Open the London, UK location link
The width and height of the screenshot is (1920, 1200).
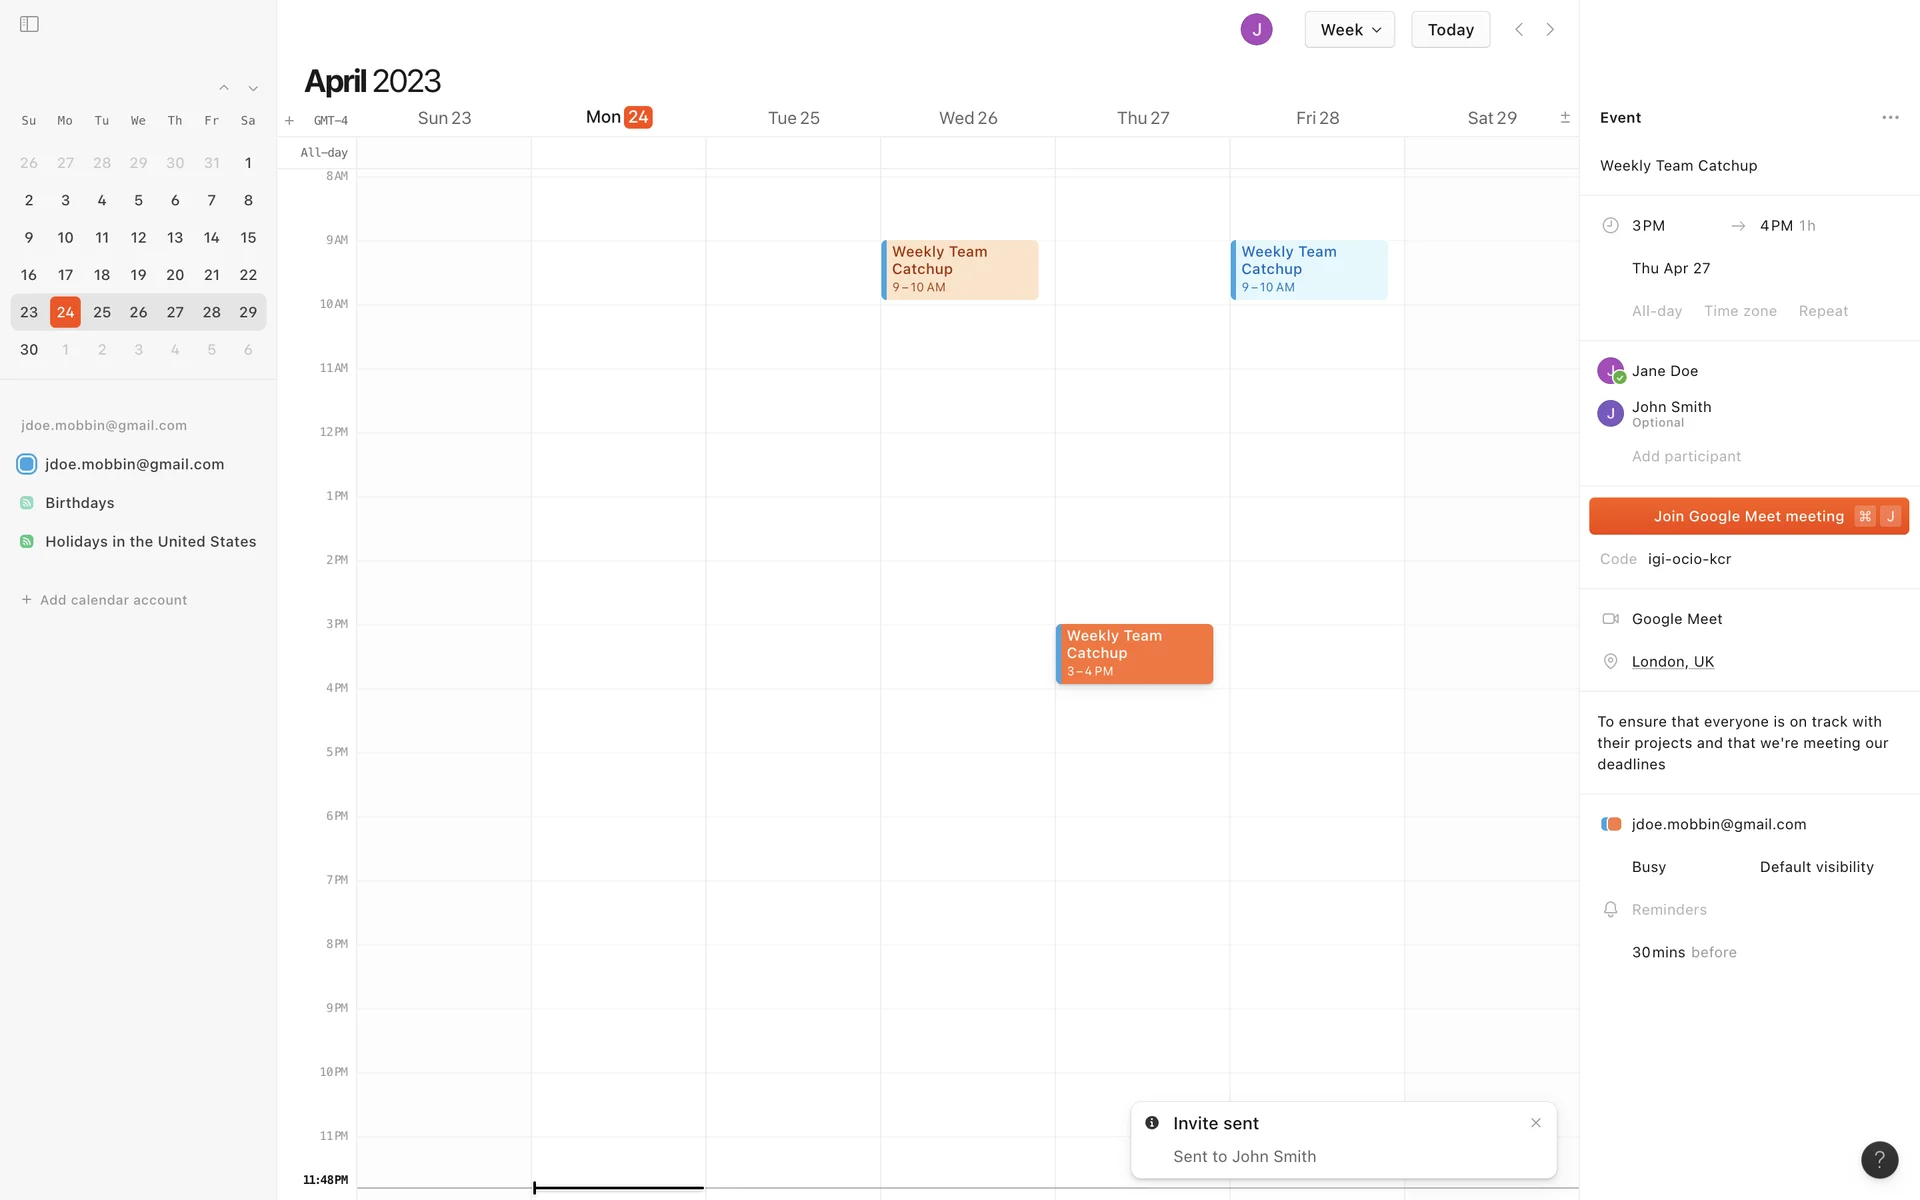tap(1672, 662)
